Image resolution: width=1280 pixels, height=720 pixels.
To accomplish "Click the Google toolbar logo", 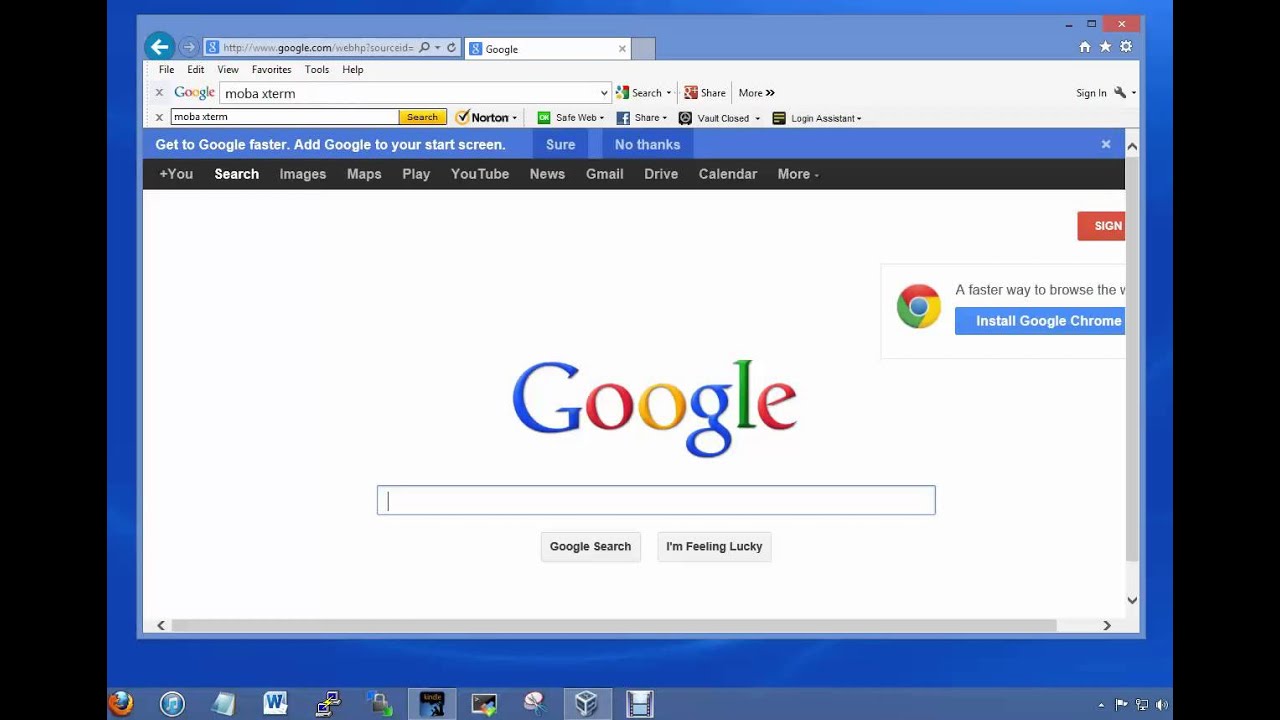I will pos(194,92).
